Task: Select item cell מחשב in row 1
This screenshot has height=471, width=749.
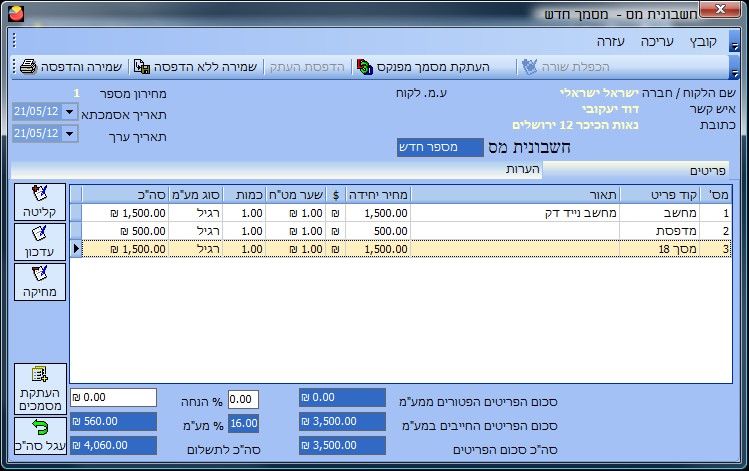Action: 660,213
